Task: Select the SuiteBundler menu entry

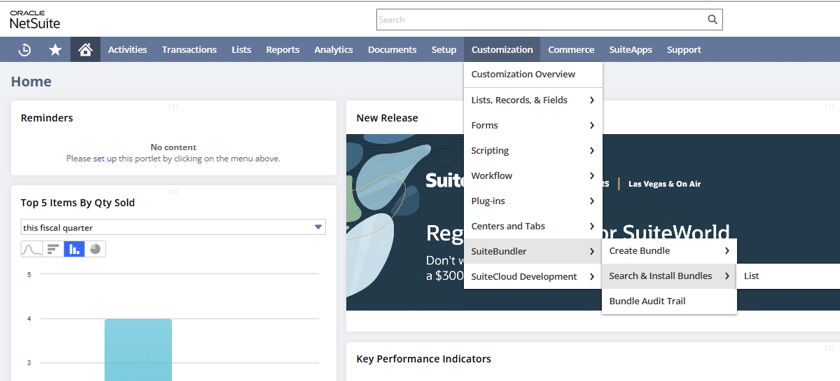Action: pyautogui.click(x=533, y=251)
